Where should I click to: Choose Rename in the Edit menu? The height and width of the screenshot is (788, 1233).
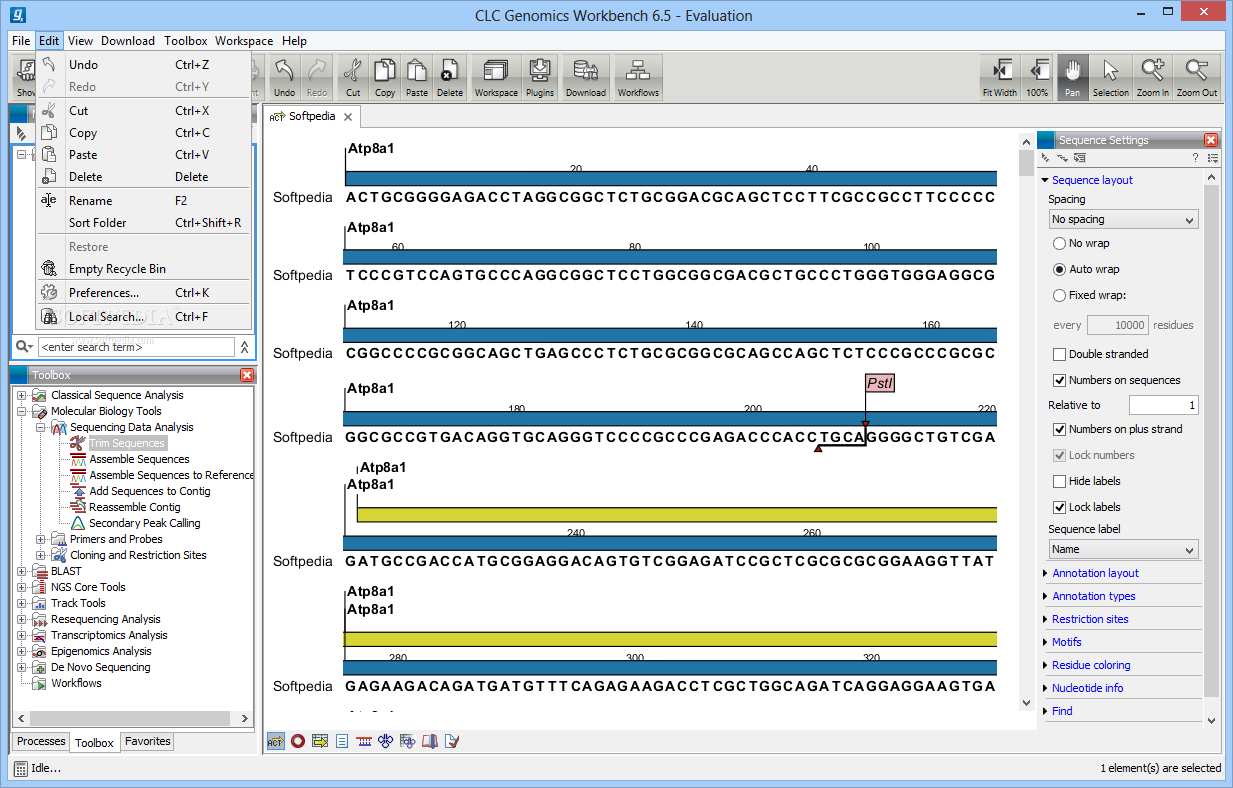point(143,201)
